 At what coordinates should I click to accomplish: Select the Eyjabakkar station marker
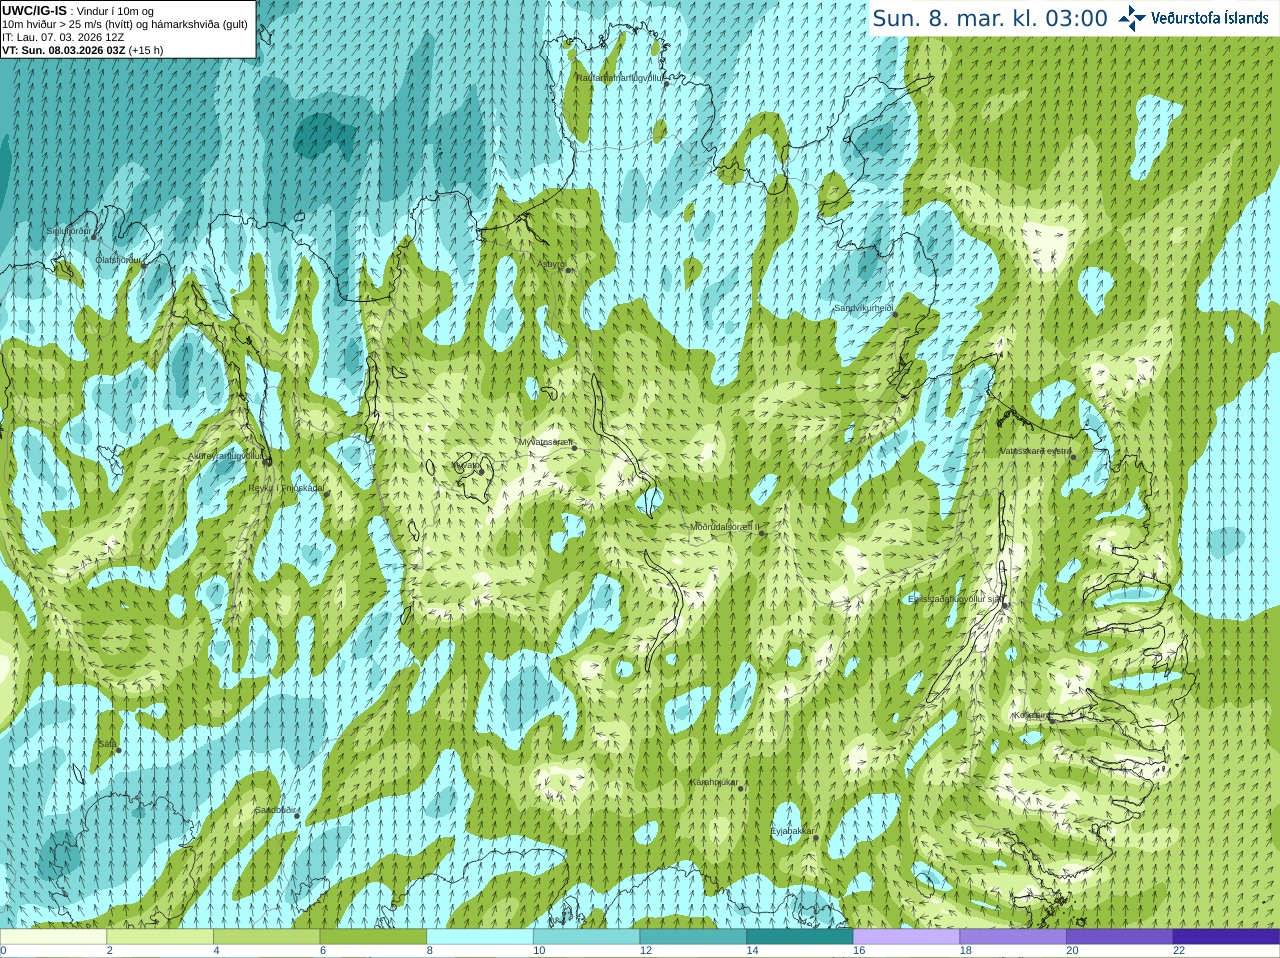pos(816,837)
